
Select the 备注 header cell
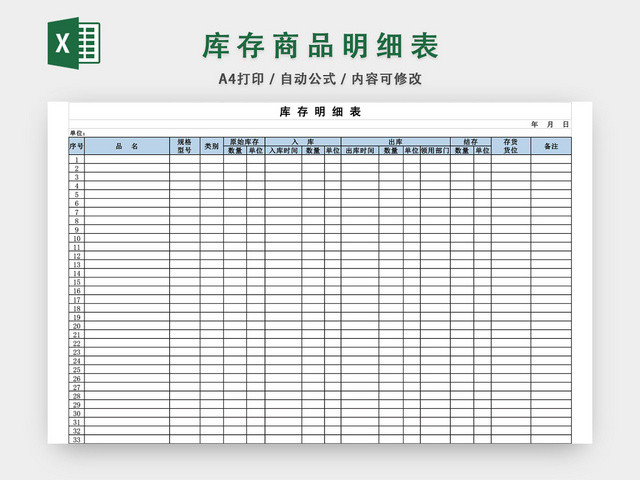pyautogui.click(x=551, y=146)
